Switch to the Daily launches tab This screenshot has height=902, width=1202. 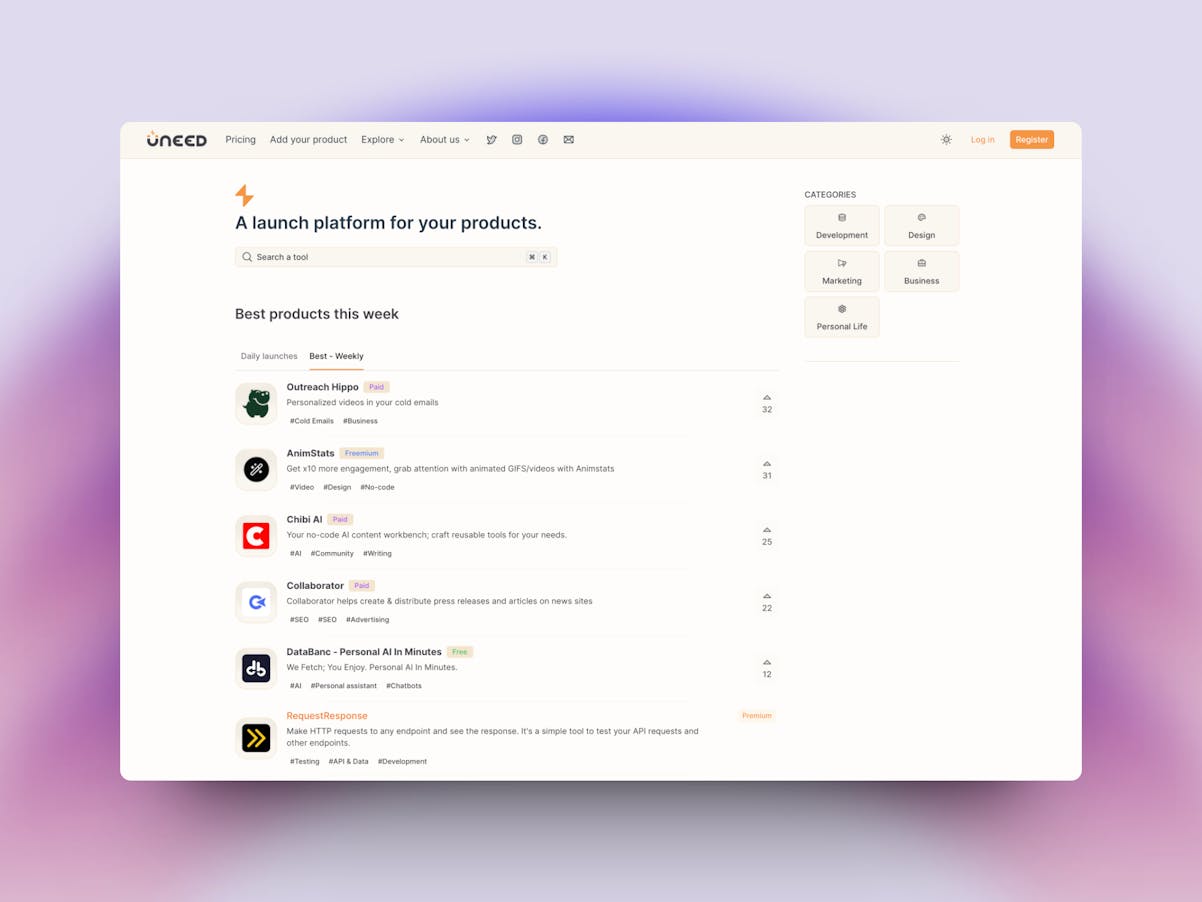point(269,356)
